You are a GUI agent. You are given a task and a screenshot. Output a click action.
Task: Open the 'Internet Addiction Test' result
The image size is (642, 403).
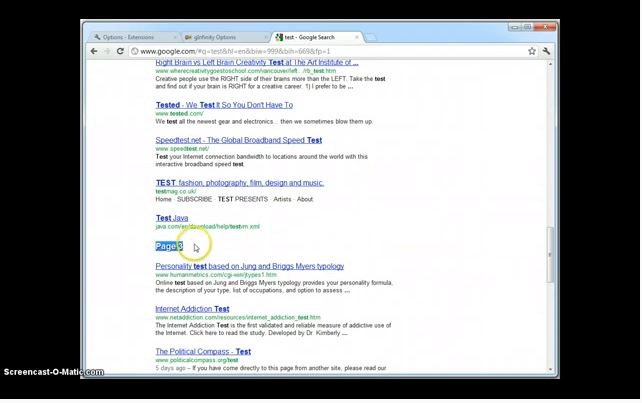192,310
